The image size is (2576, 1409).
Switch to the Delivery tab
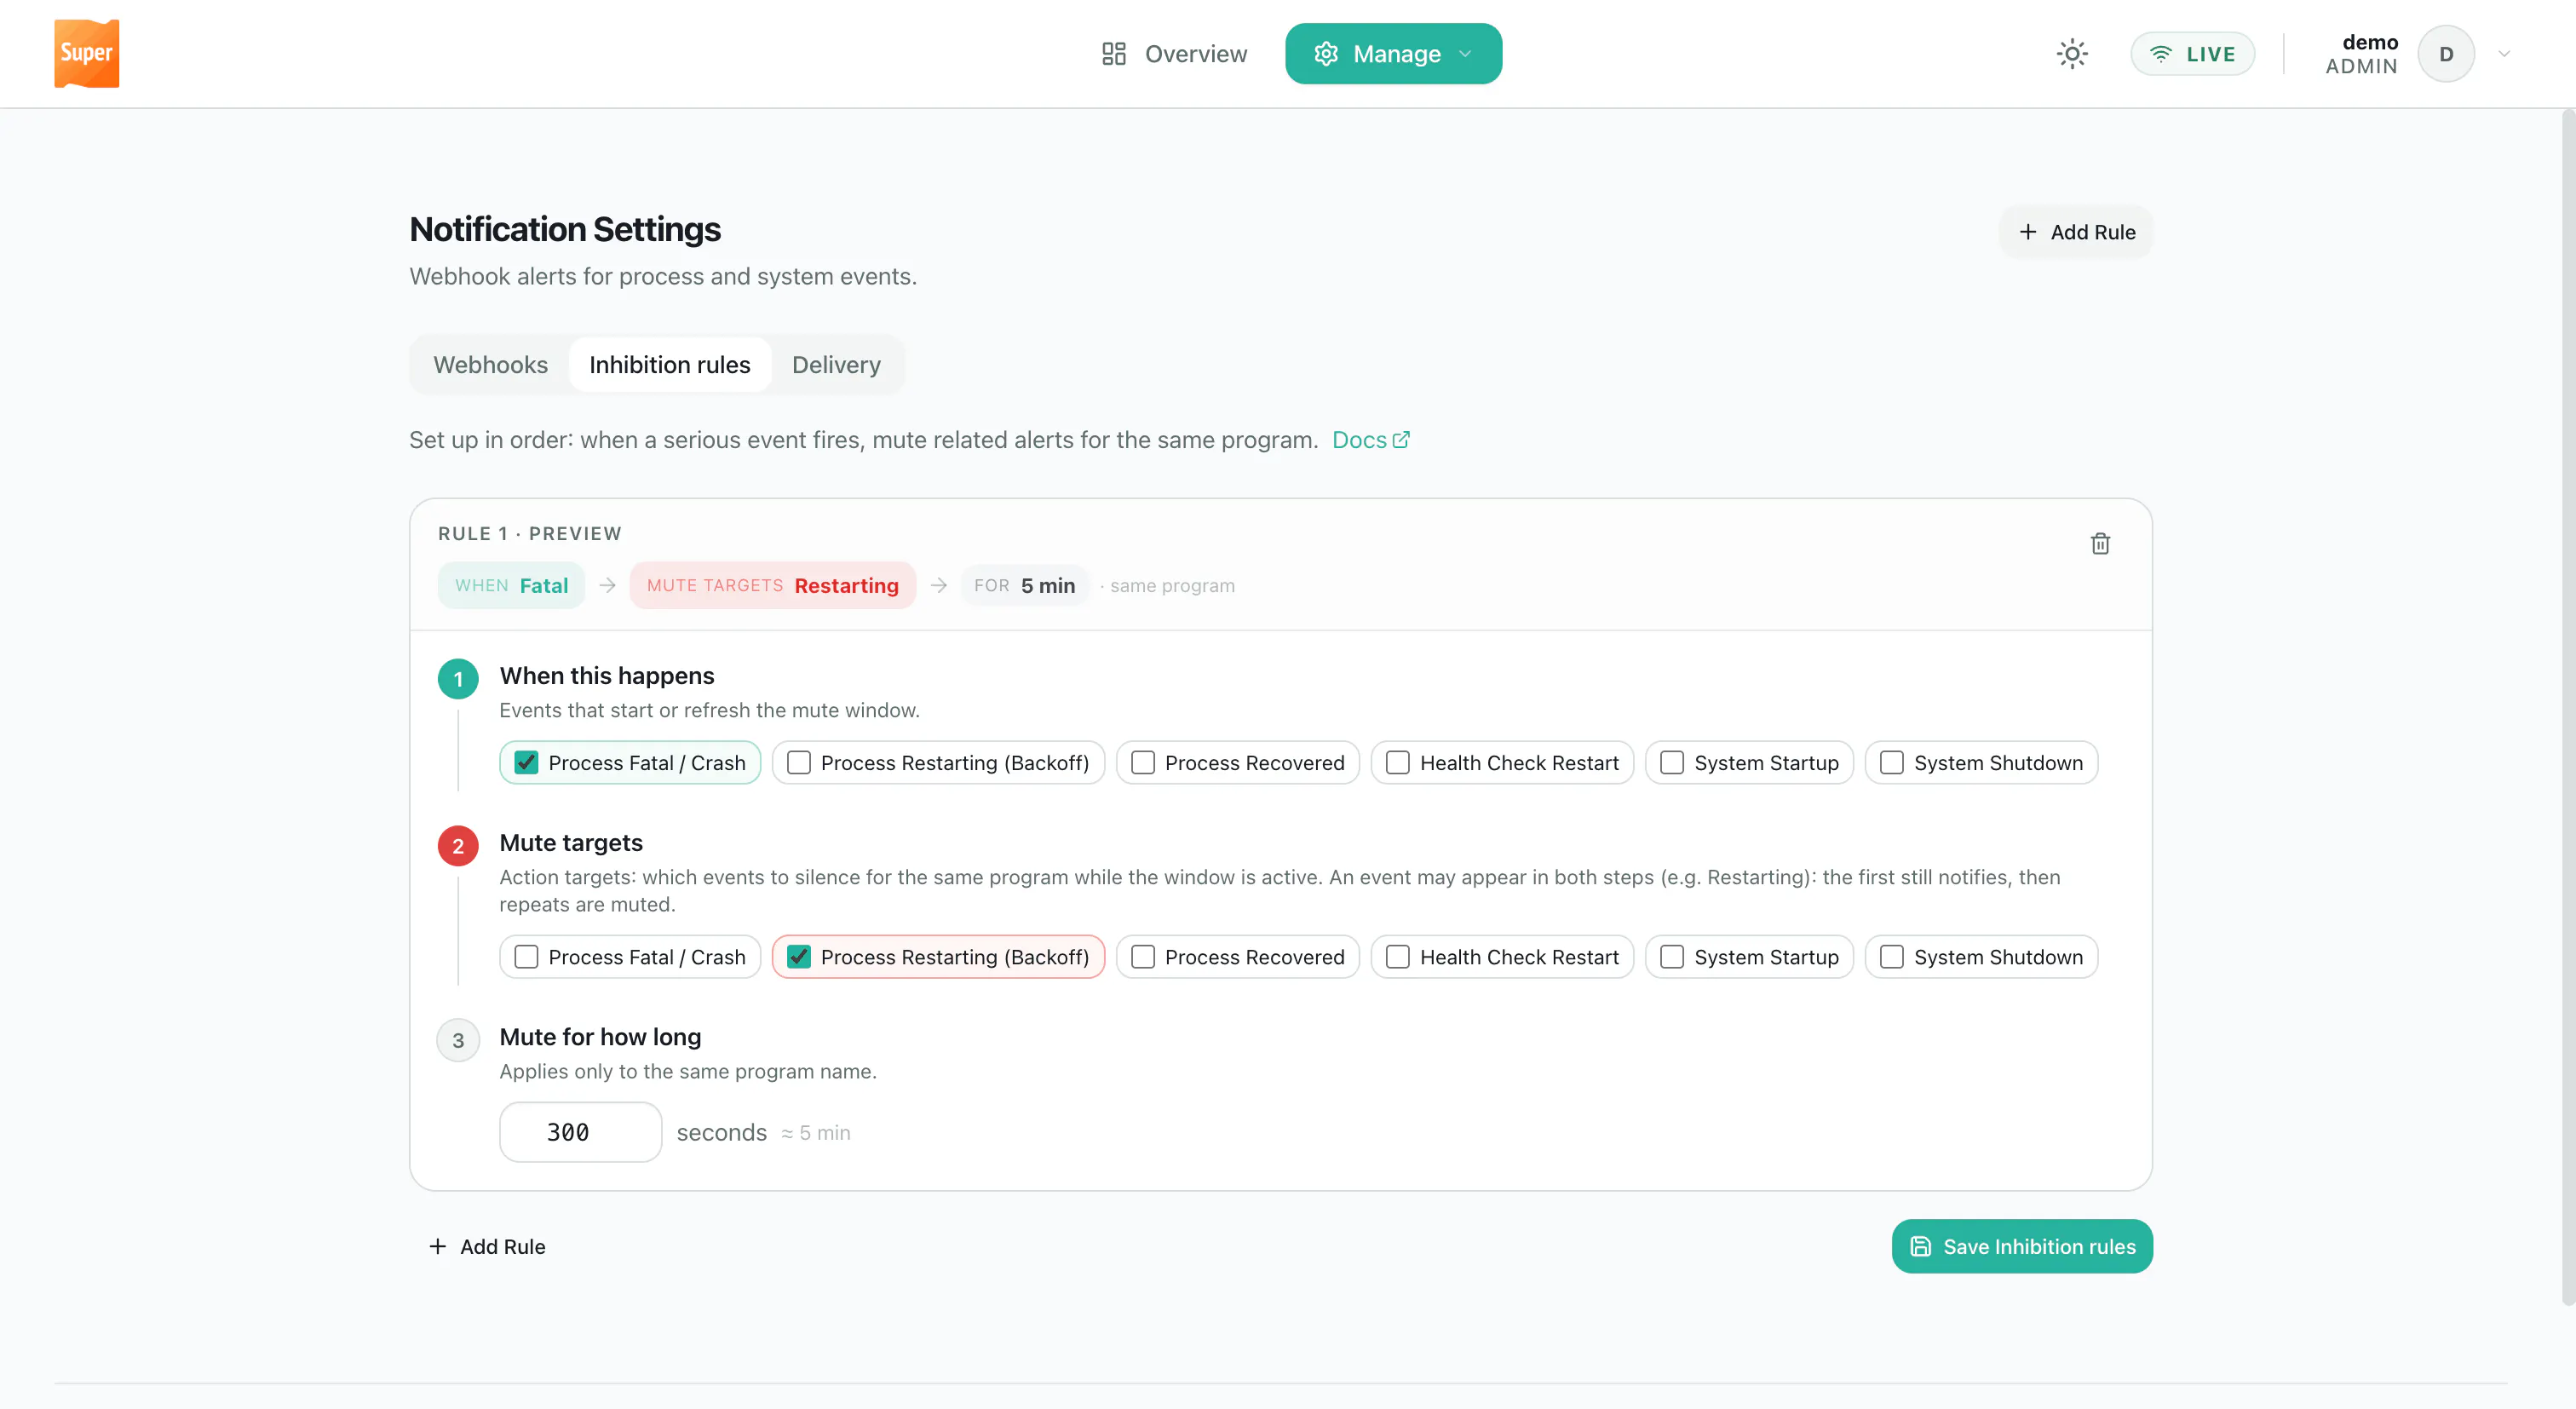(x=836, y=365)
